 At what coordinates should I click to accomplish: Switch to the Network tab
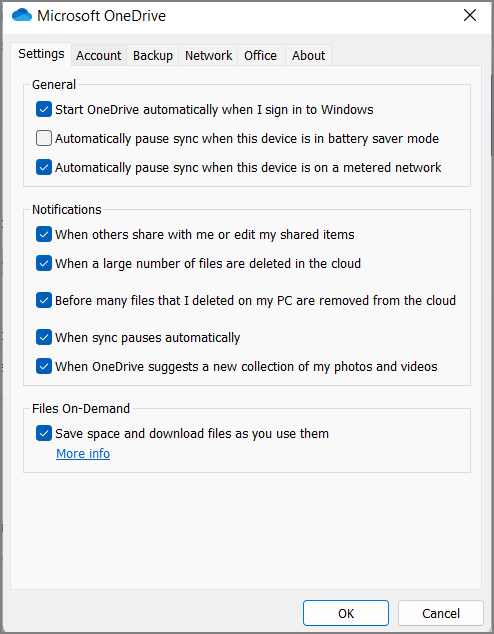[x=209, y=55]
